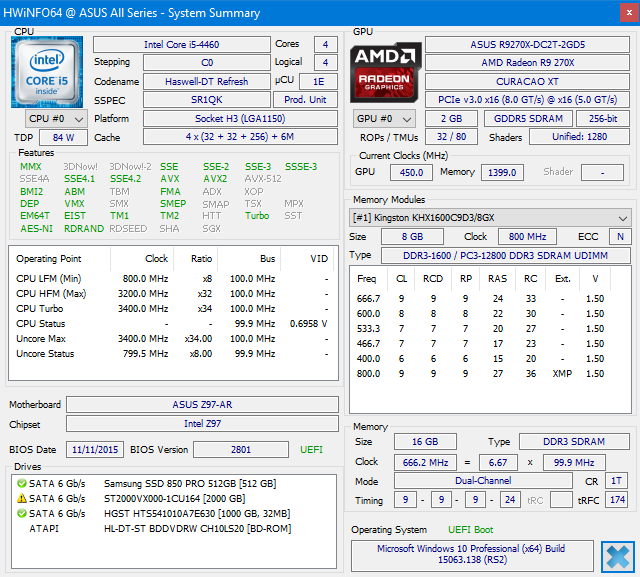640x577 pixels.
Task: Click the ASUS R9270X-DC2T-2GD5 field
Action: (527, 44)
